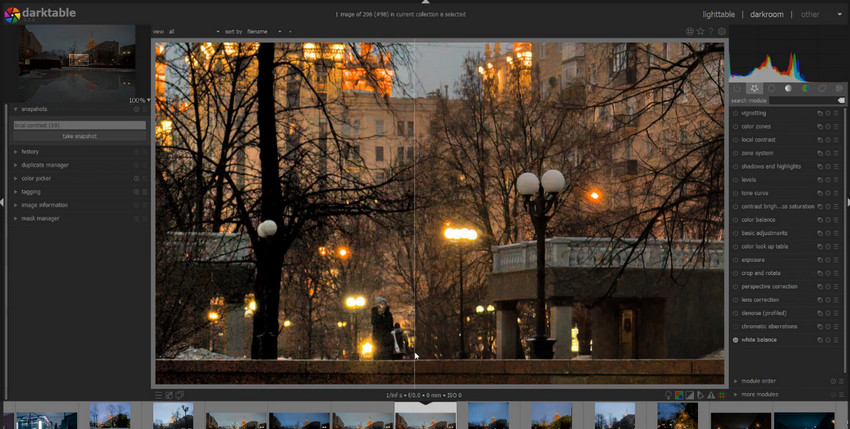Collapse the snapshots panel
850x429 pixels.
tap(16, 109)
